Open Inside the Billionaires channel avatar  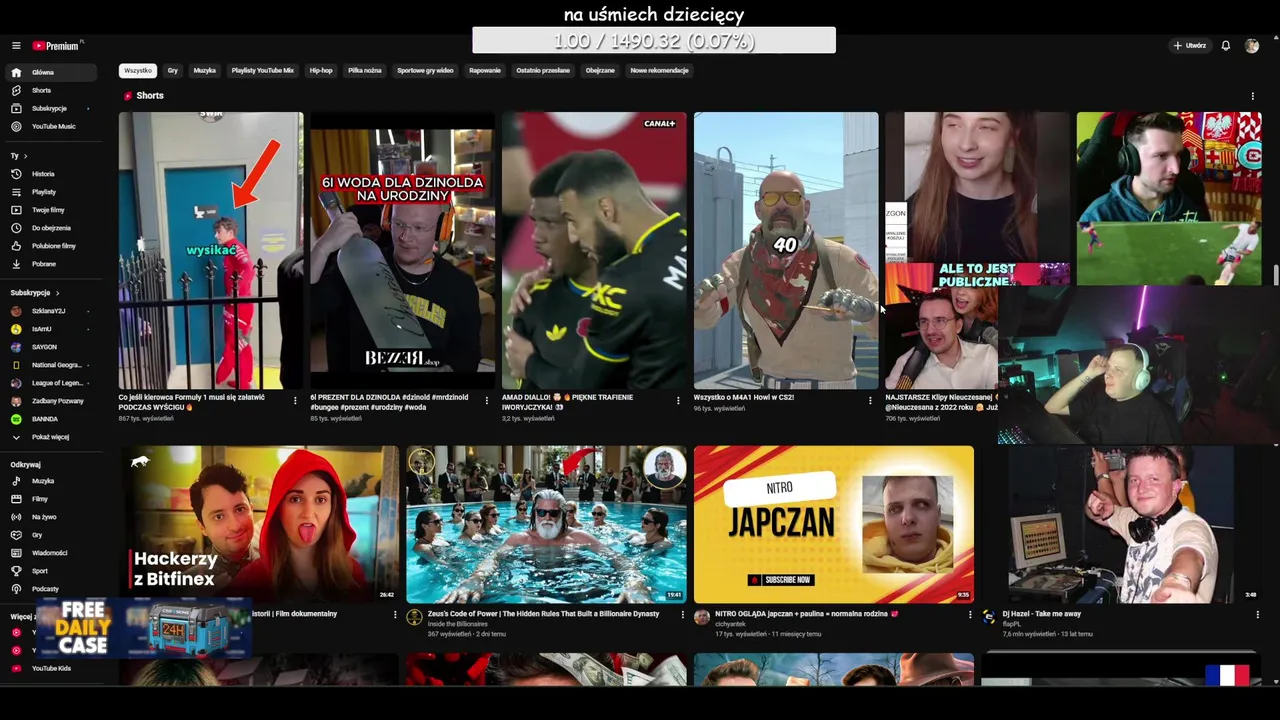click(414, 618)
